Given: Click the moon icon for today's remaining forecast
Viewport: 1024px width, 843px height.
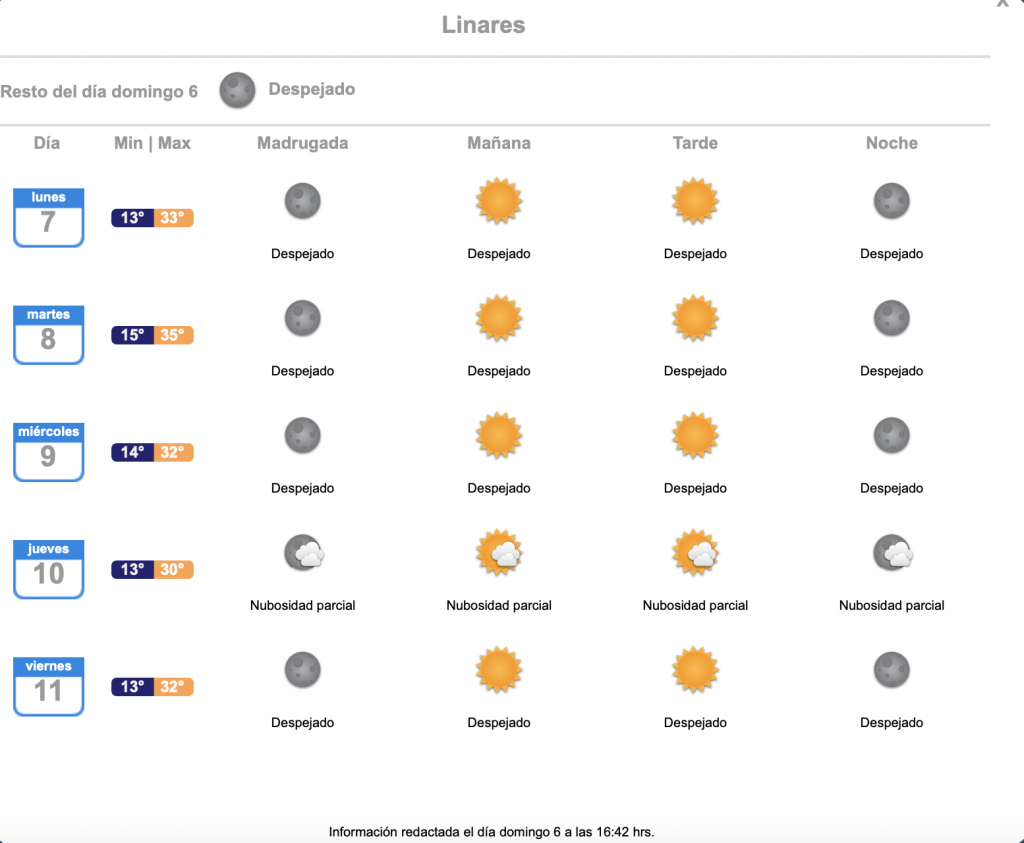Looking at the screenshot, I should coord(237,90).
